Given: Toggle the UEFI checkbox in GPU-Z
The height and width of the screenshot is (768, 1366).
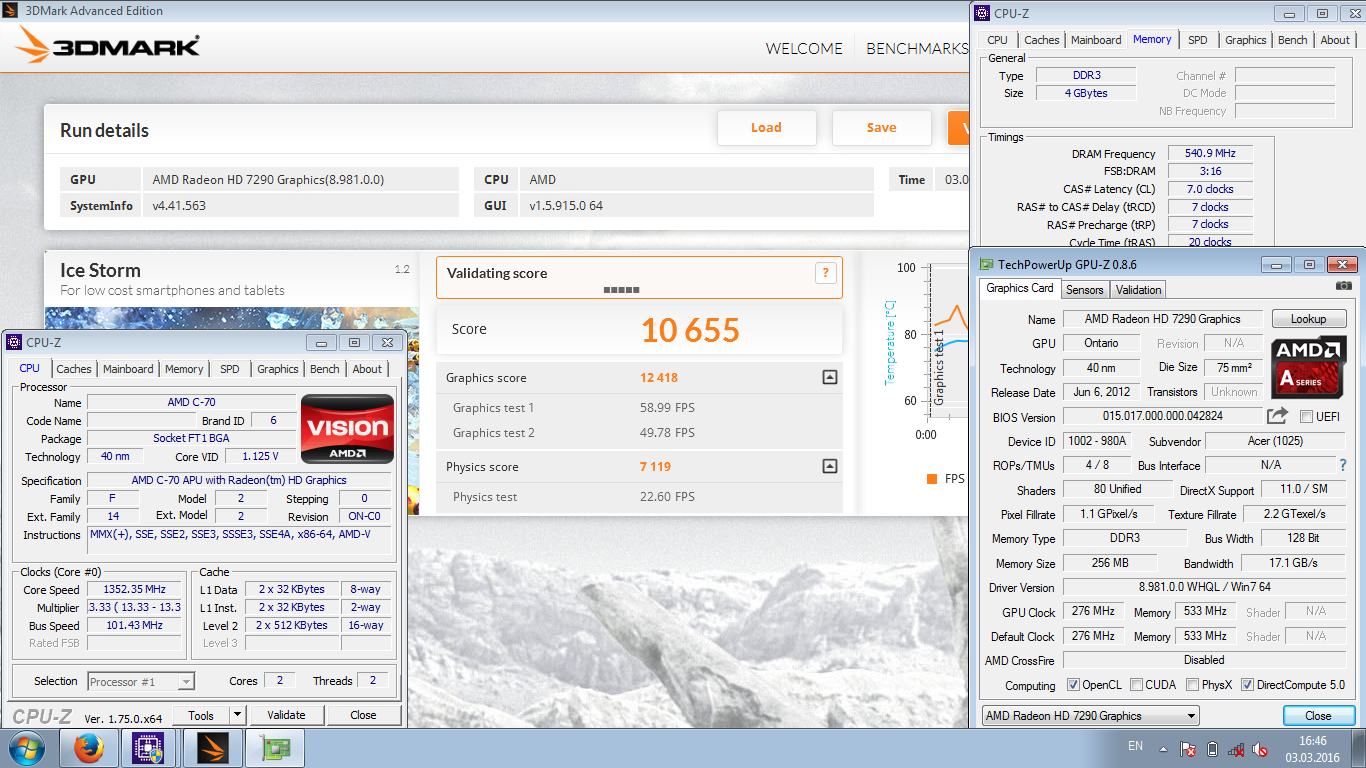Looking at the screenshot, I should (1306, 416).
